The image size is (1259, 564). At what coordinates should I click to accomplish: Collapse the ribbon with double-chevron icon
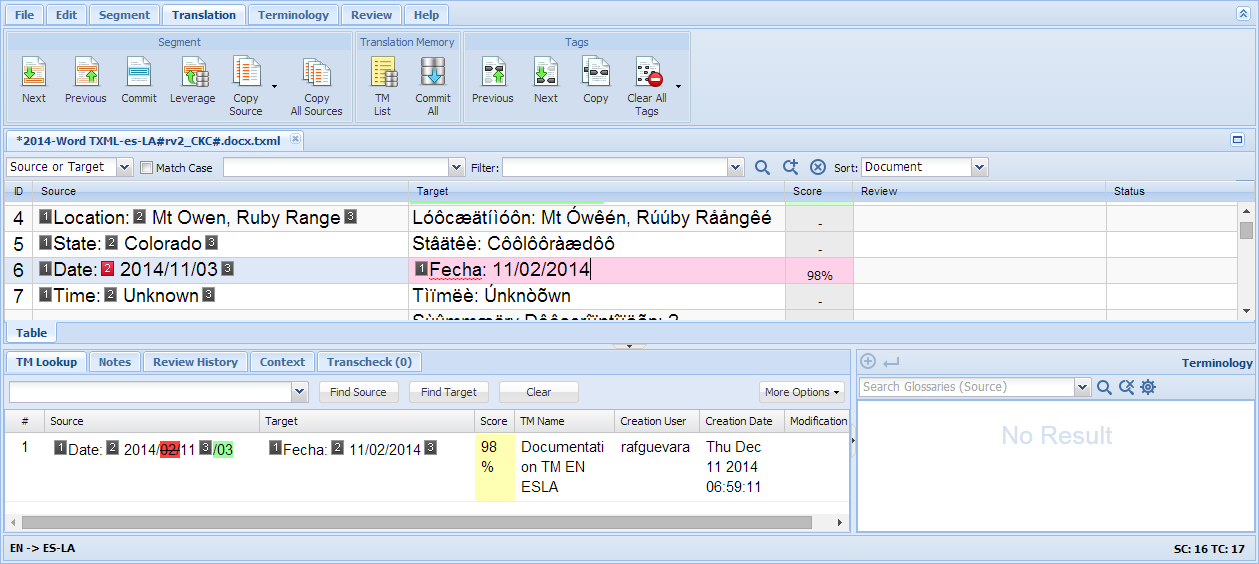click(x=1243, y=14)
